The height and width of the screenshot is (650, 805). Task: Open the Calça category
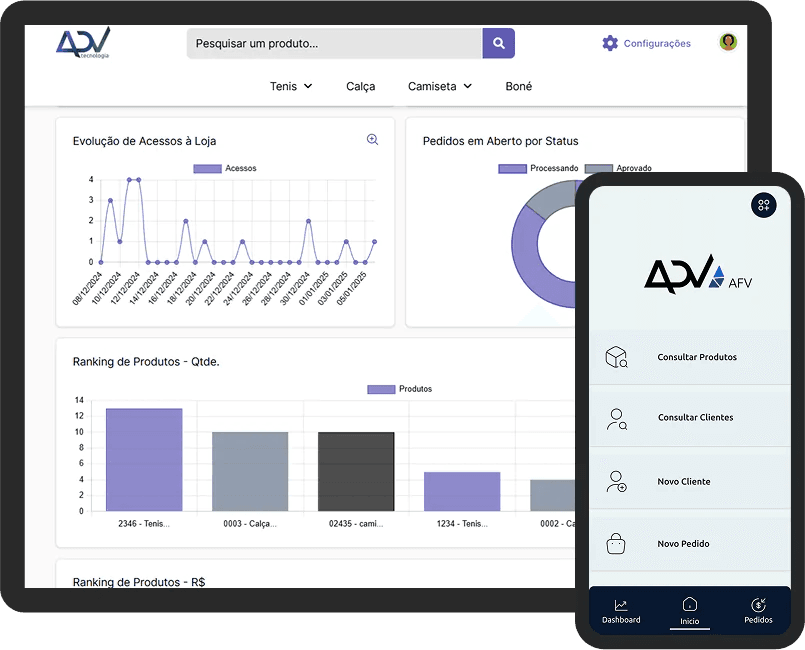coord(360,86)
